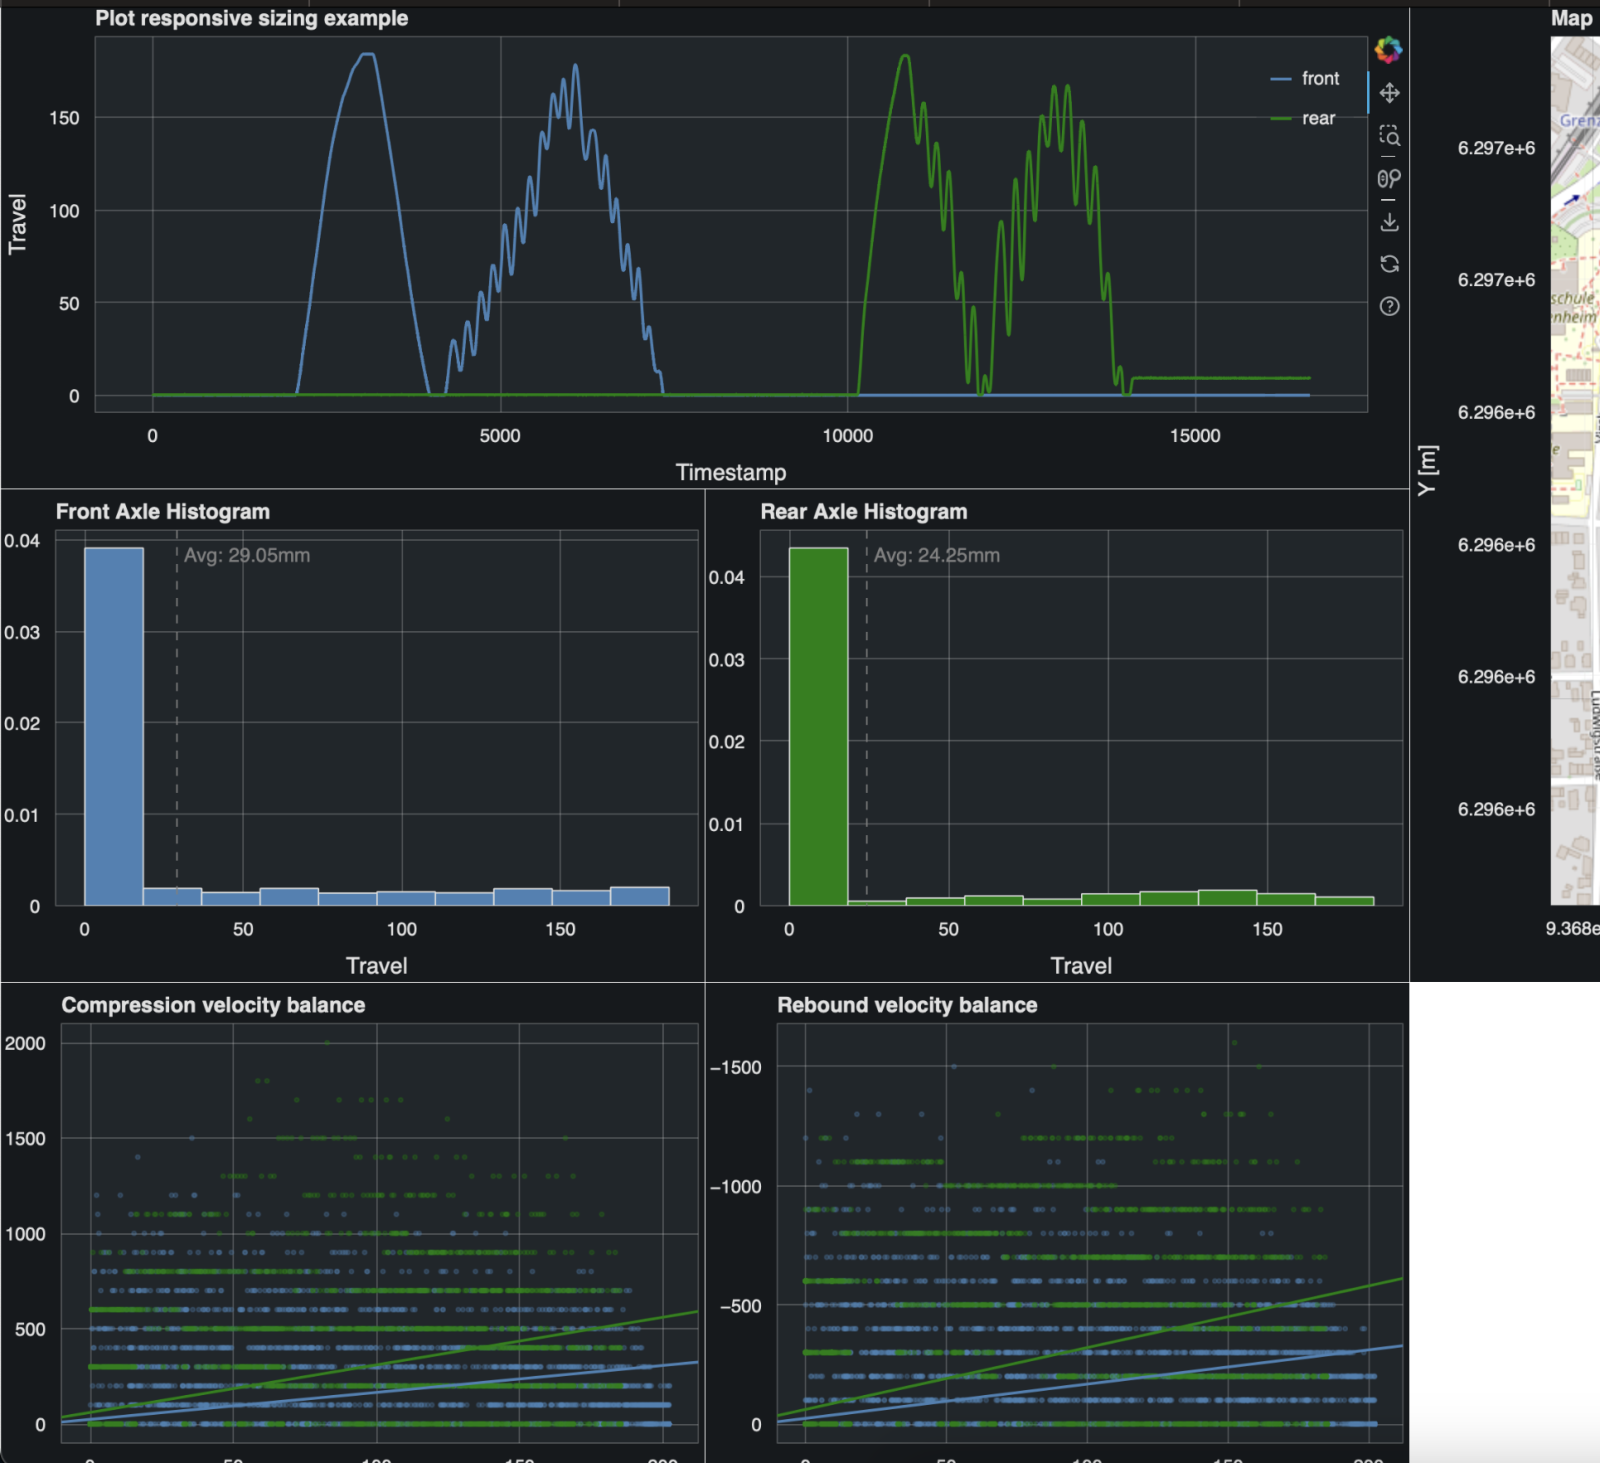Screen dimensions: 1600x1463
Task: Click the 'Avg: 29.05mm' label
Action: 247,555
